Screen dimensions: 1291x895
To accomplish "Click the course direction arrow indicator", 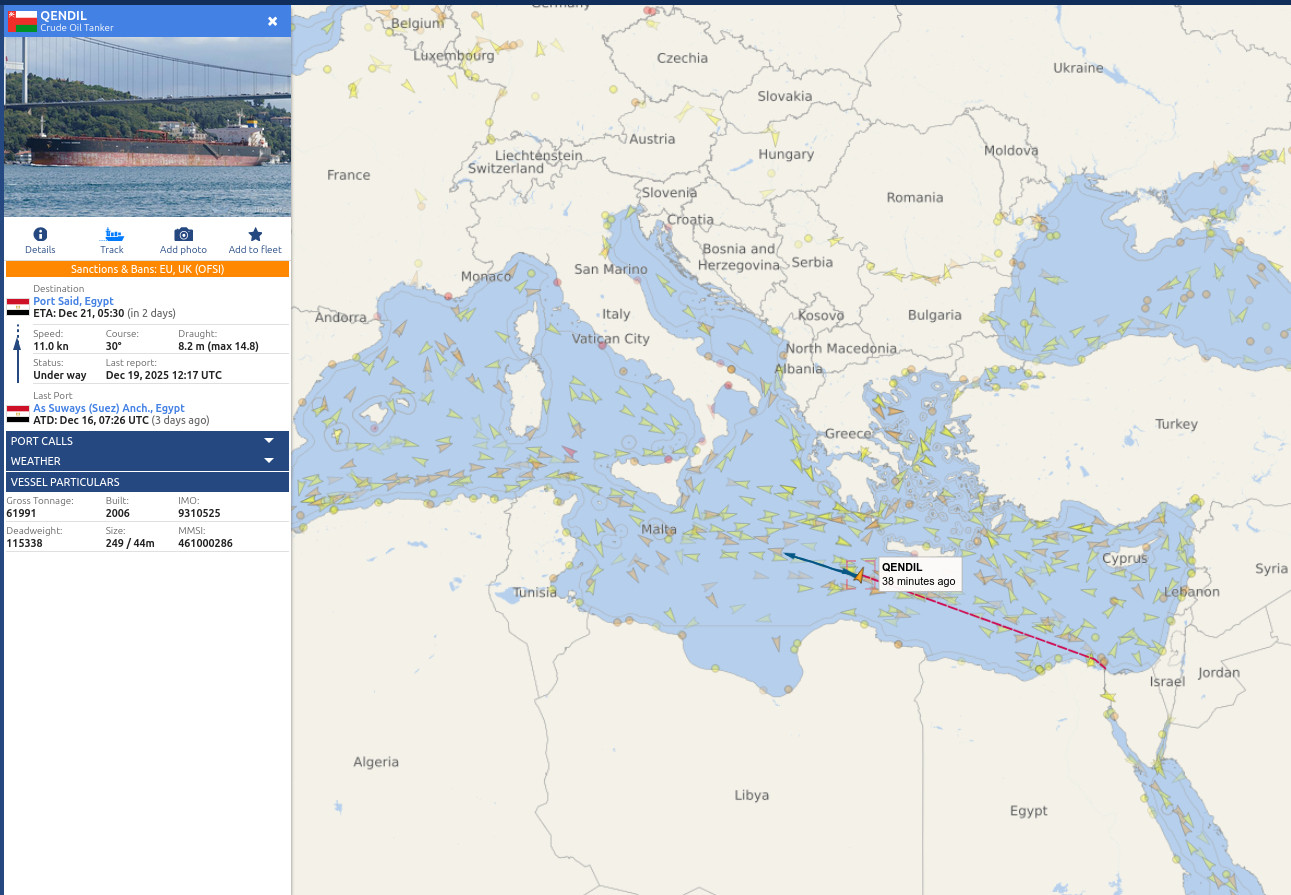I will 17,354.
